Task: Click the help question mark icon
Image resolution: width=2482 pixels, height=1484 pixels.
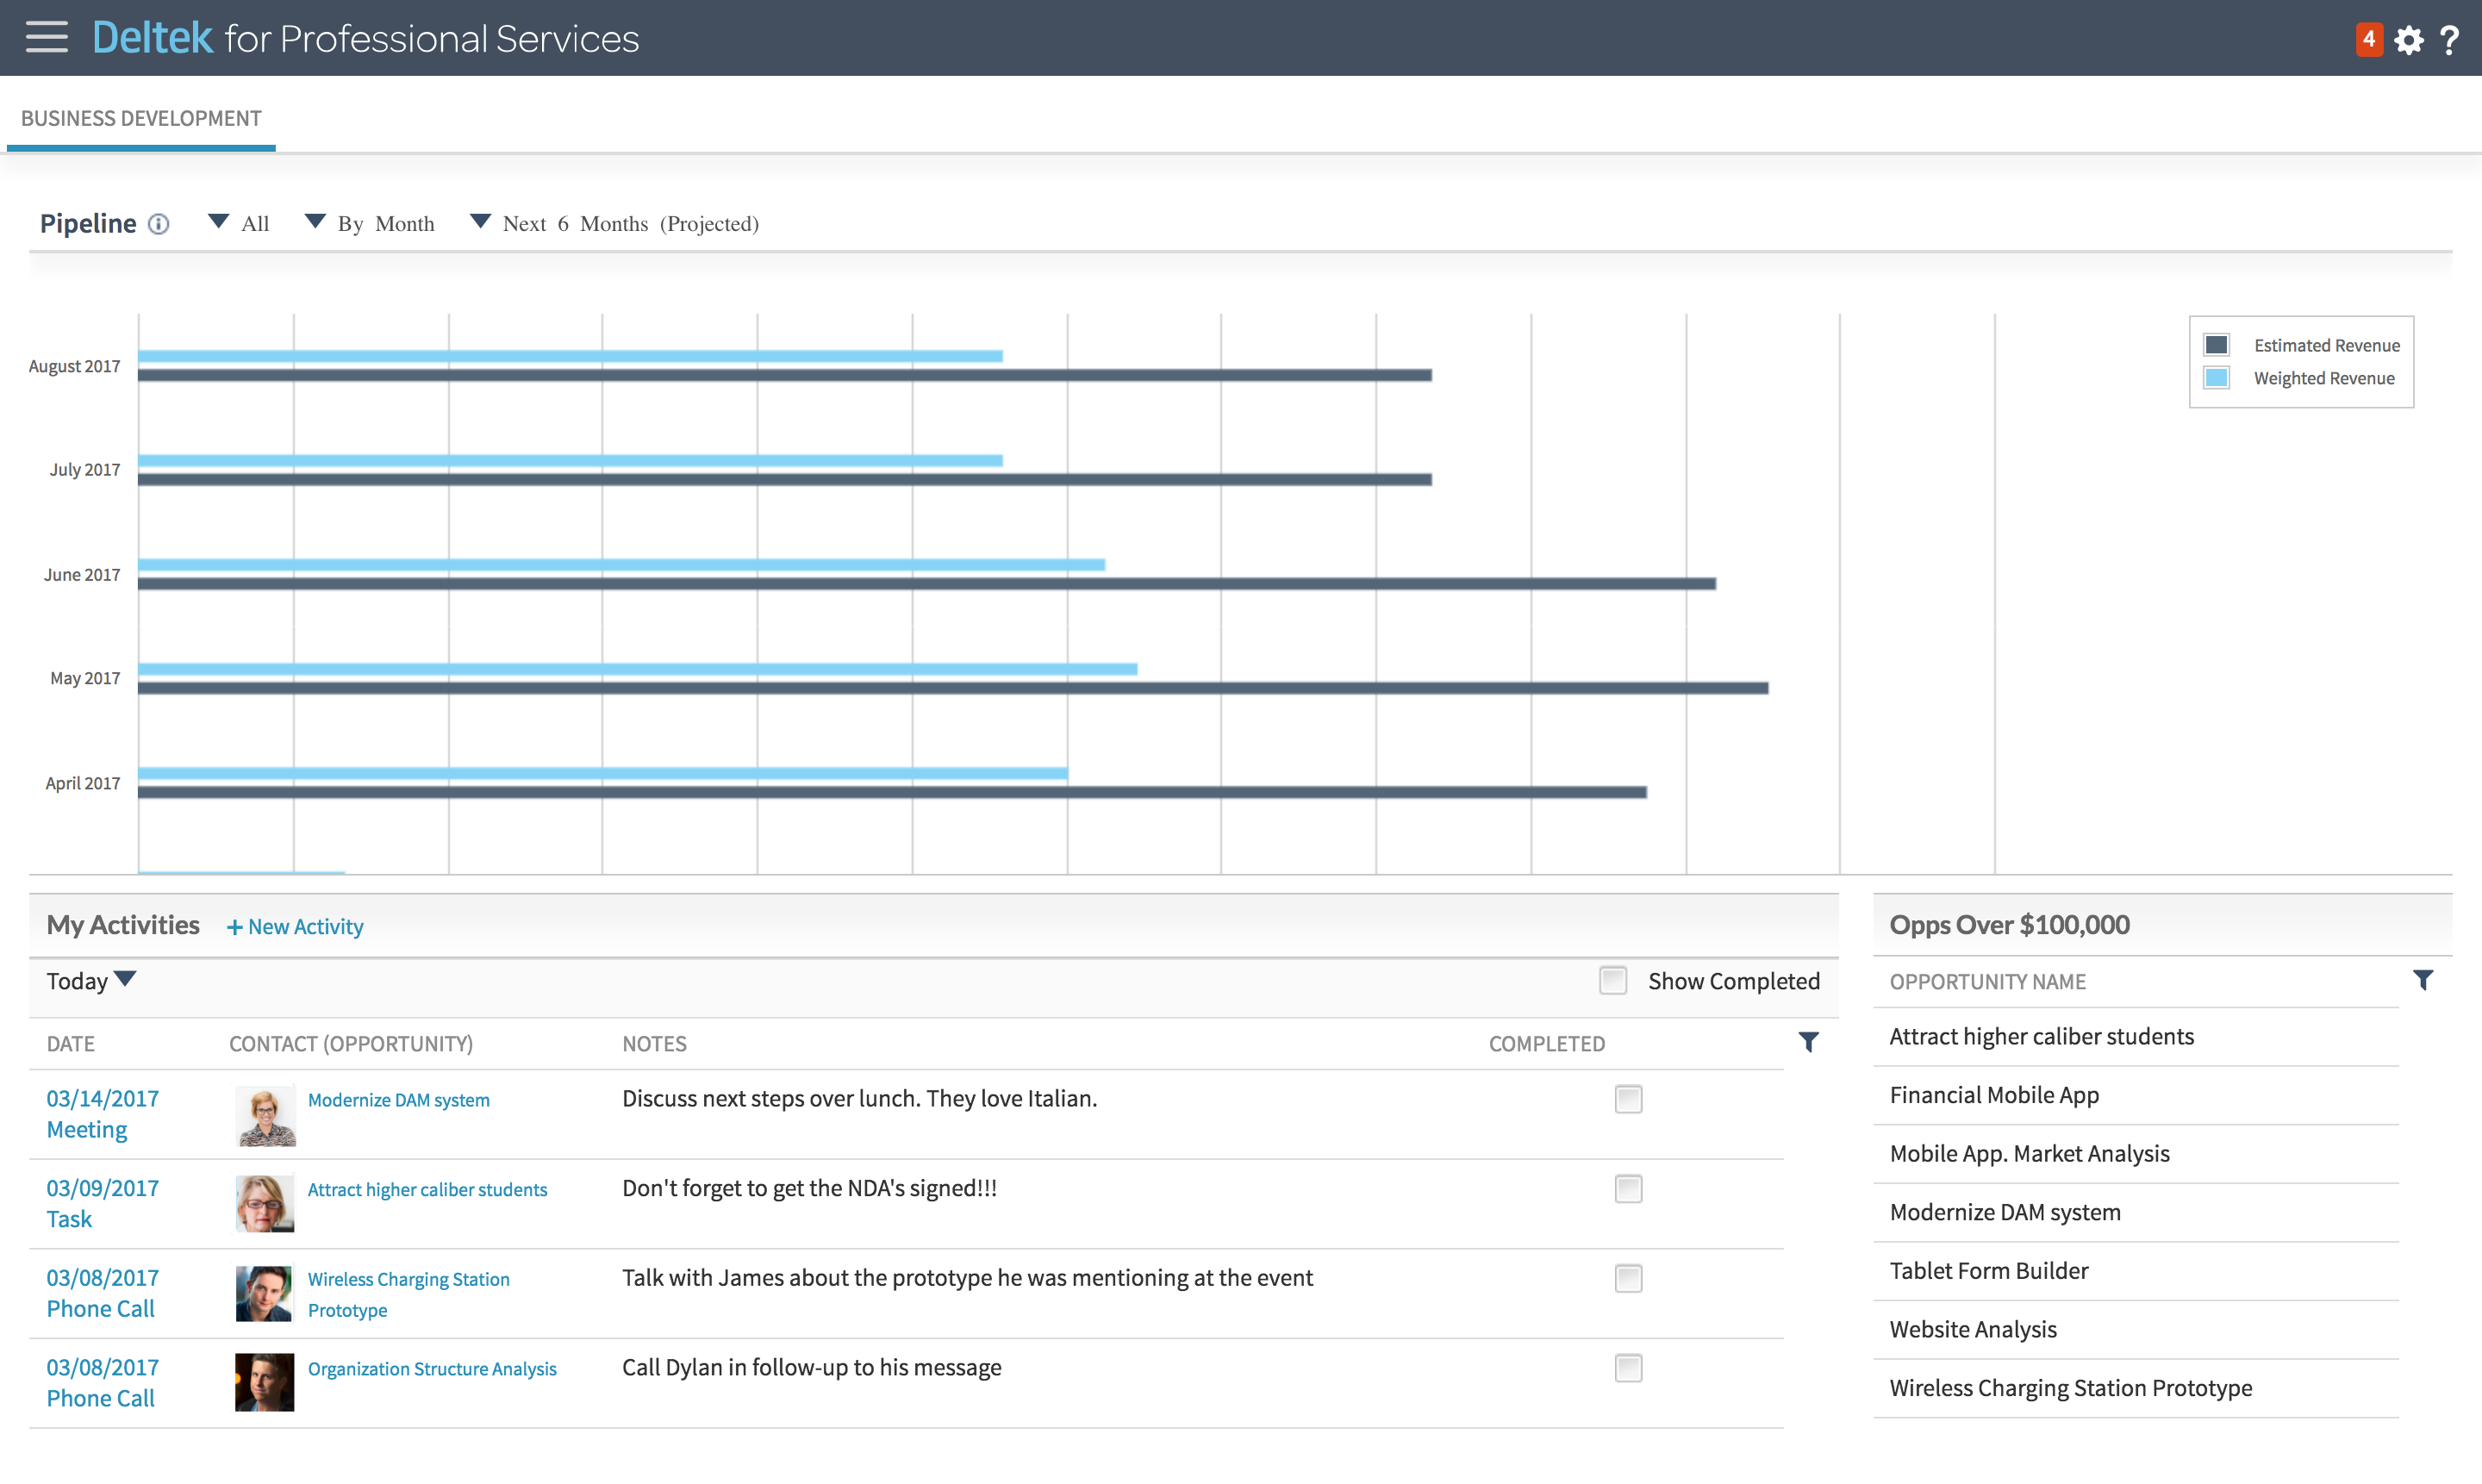Action: coord(2449,40)
